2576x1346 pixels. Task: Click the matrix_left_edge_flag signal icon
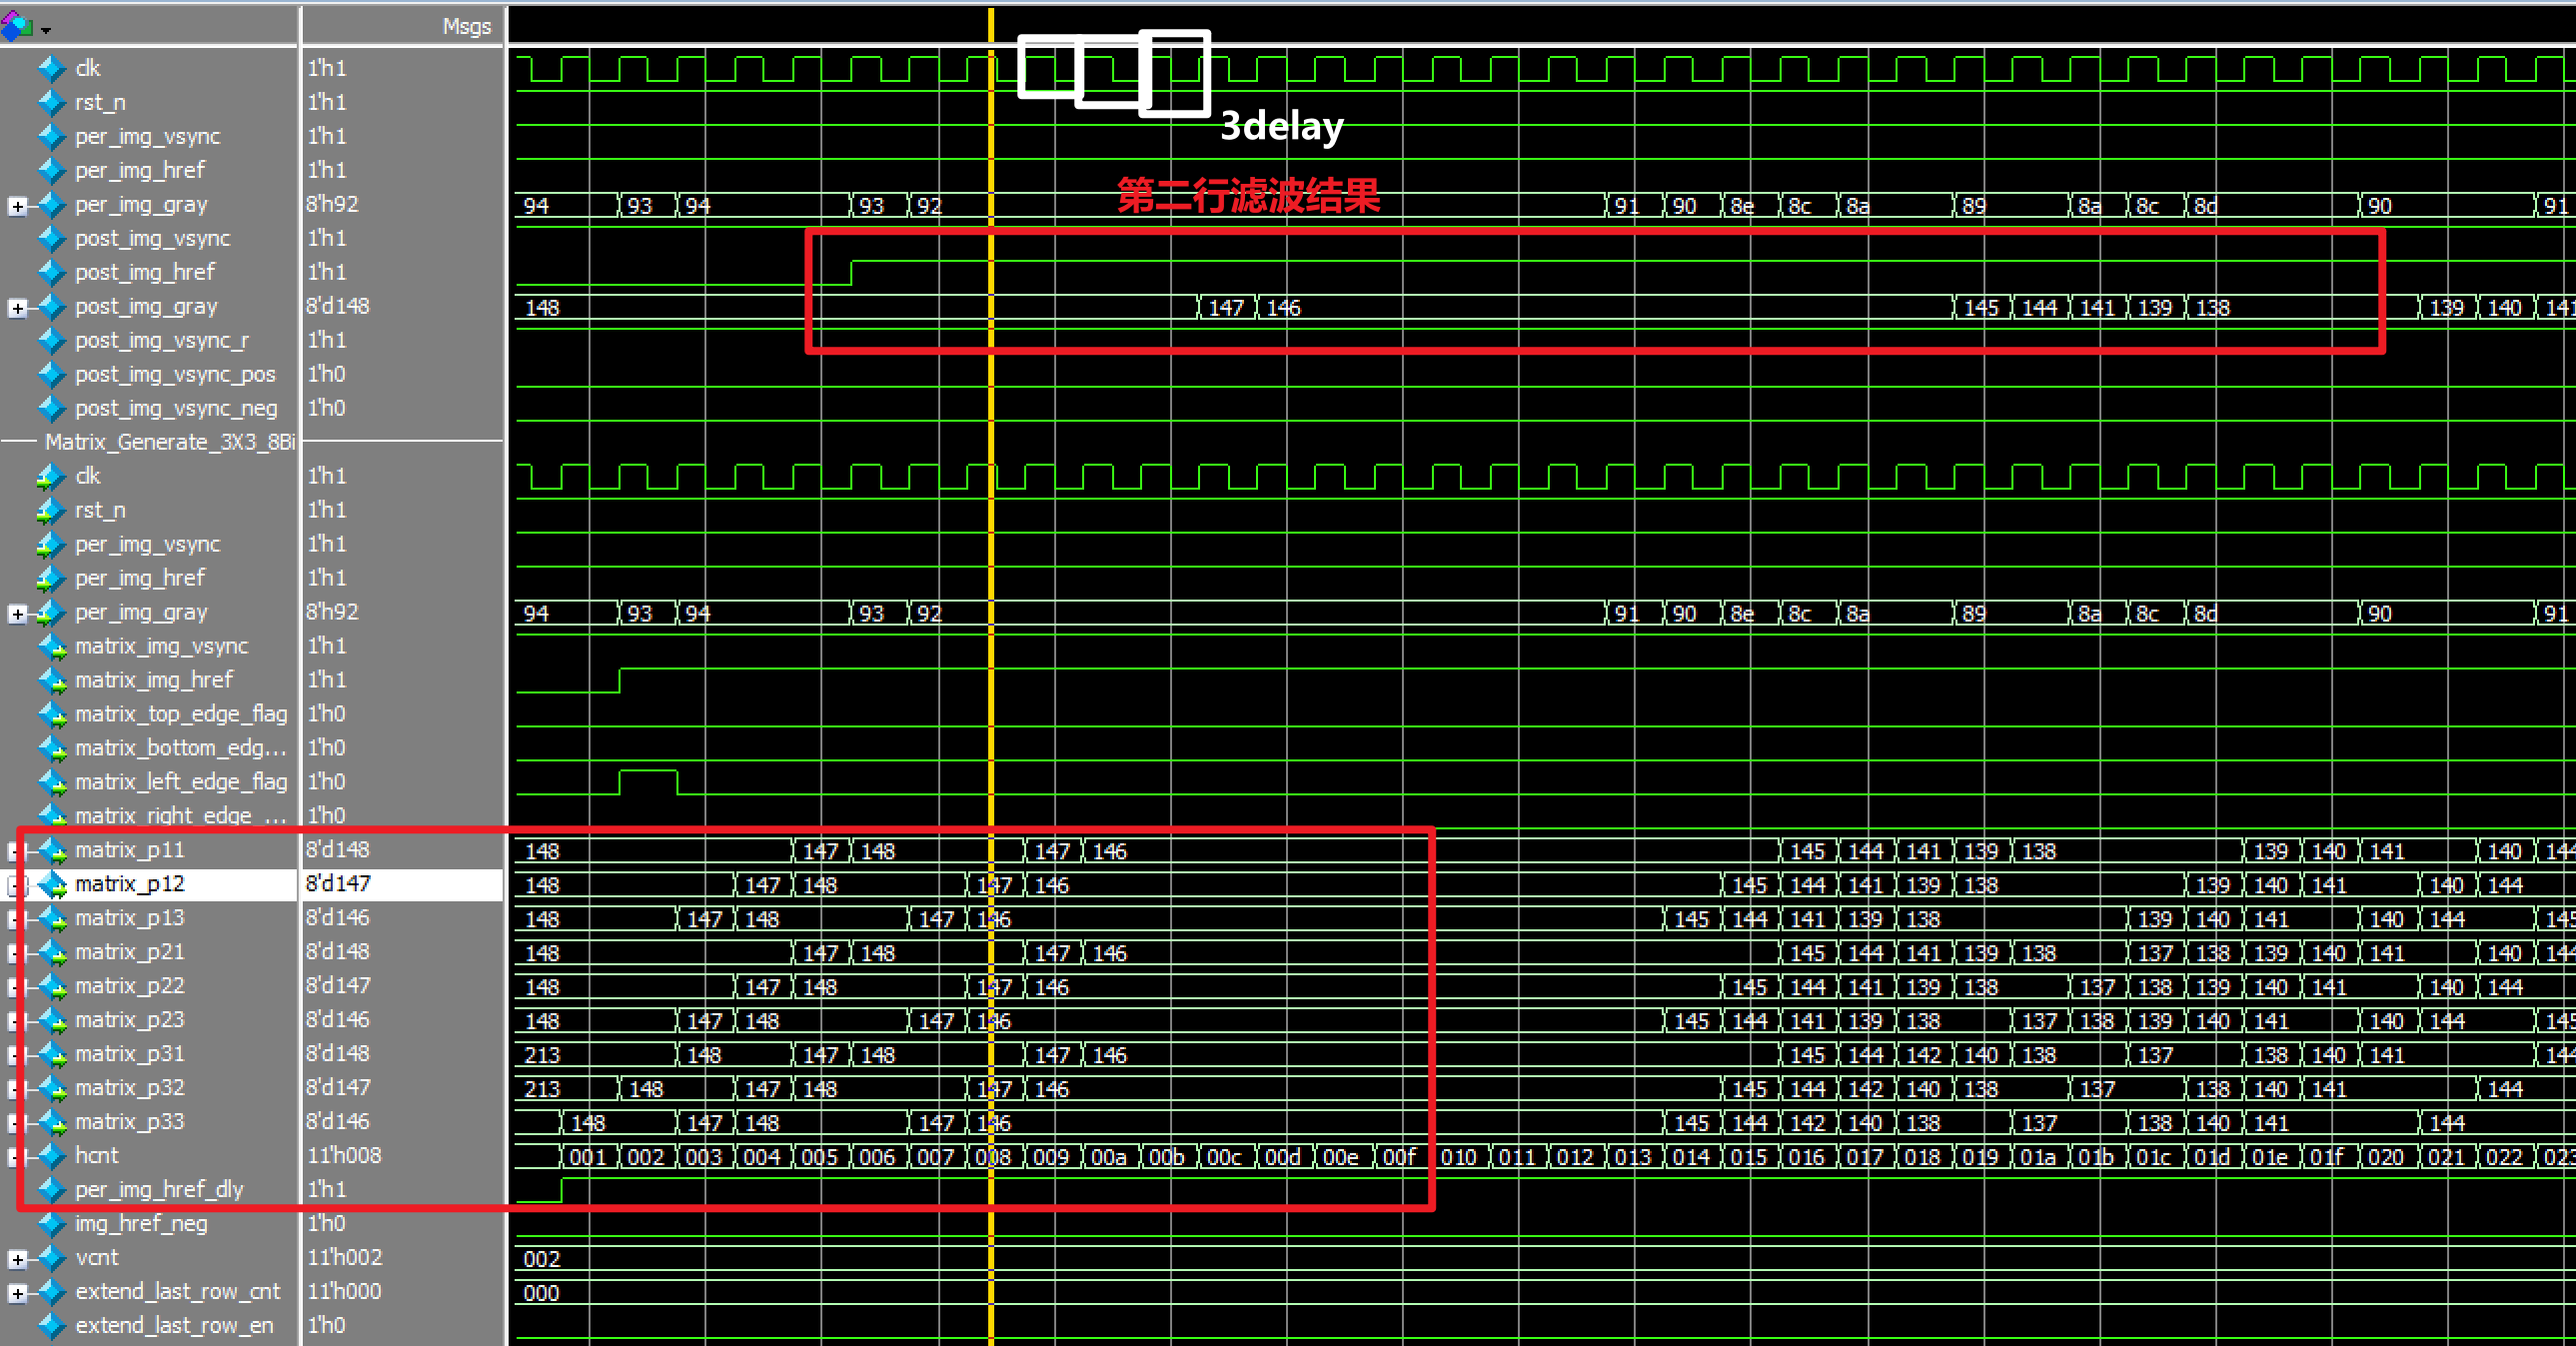coord(52,782)
